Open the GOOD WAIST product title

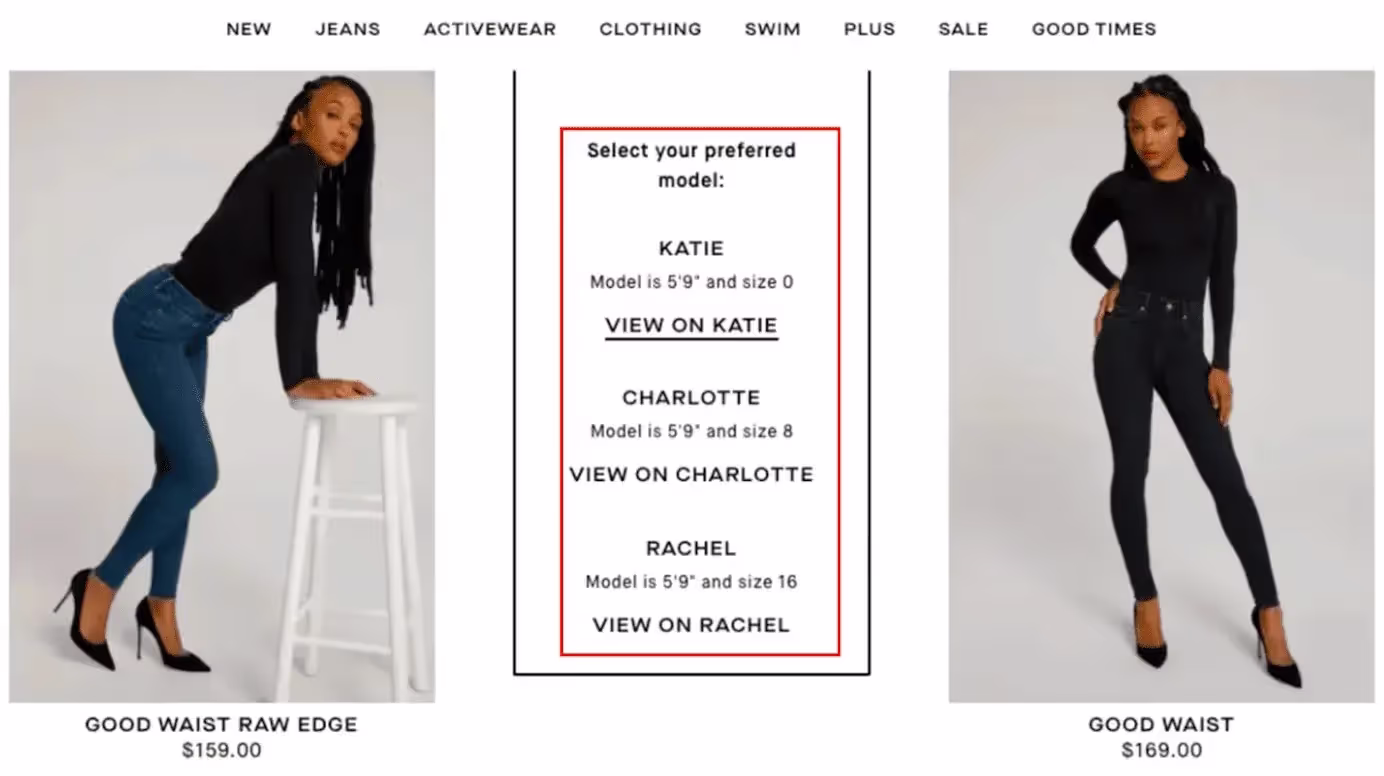1161,724
